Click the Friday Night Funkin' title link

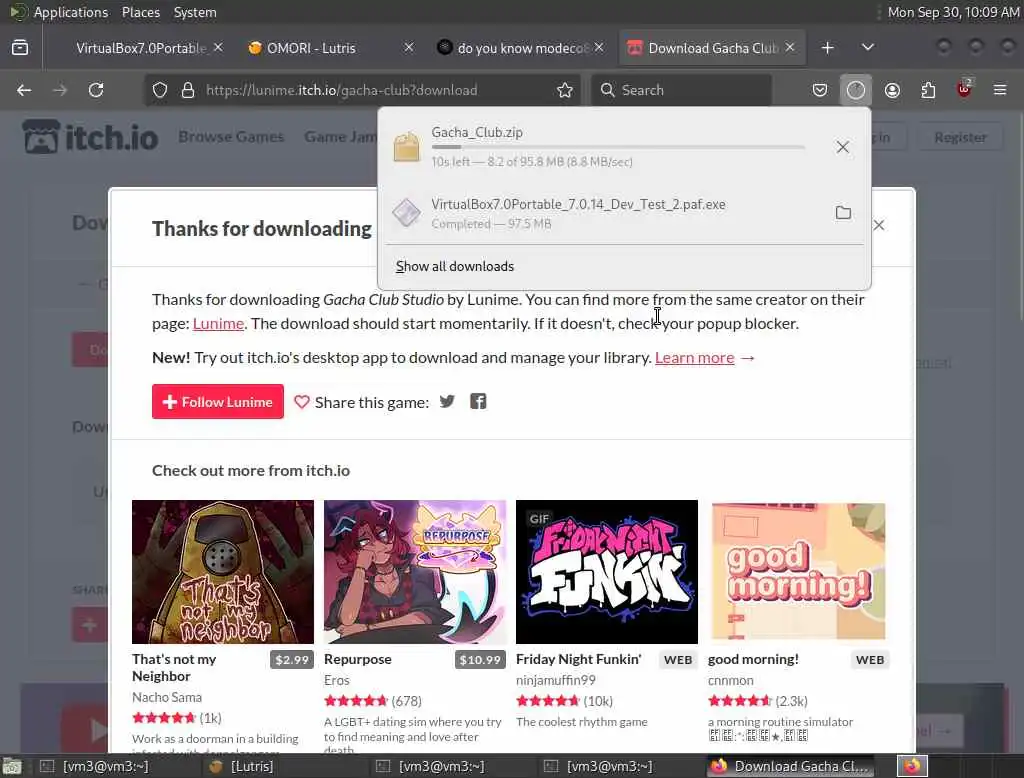(x=579, y=659)
